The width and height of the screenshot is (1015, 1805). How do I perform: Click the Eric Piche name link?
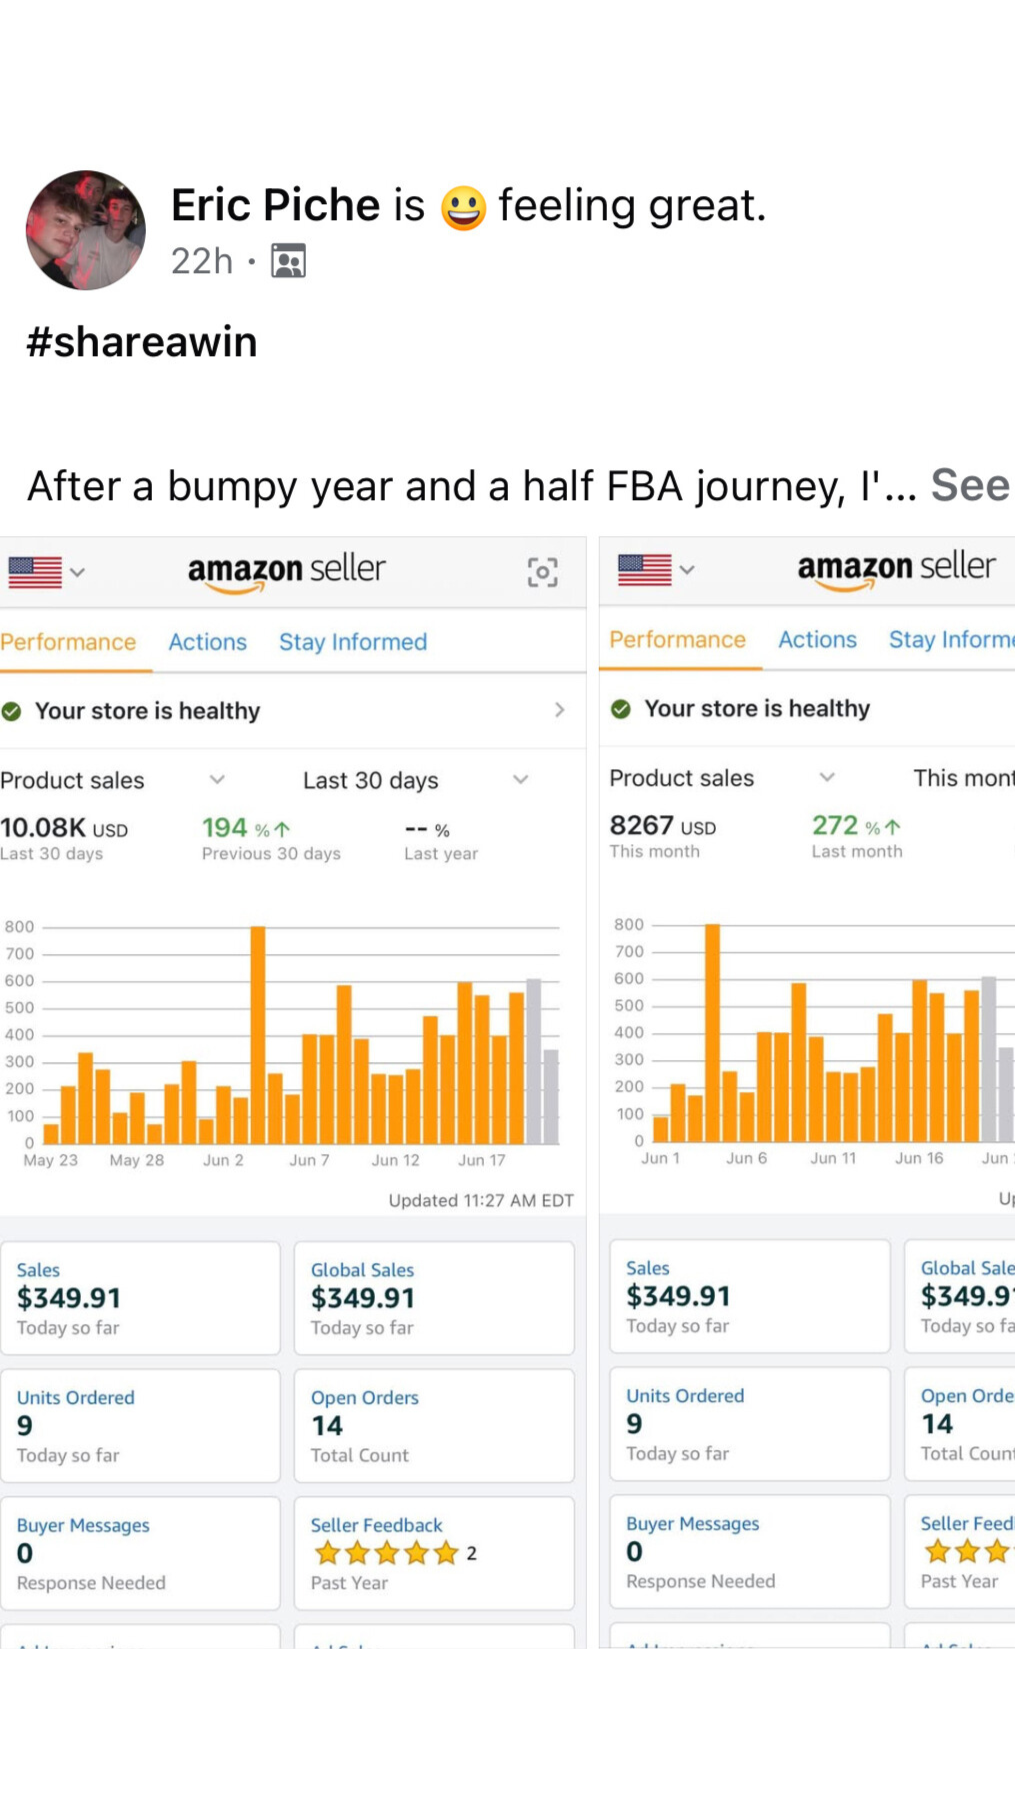click(275, 205)
